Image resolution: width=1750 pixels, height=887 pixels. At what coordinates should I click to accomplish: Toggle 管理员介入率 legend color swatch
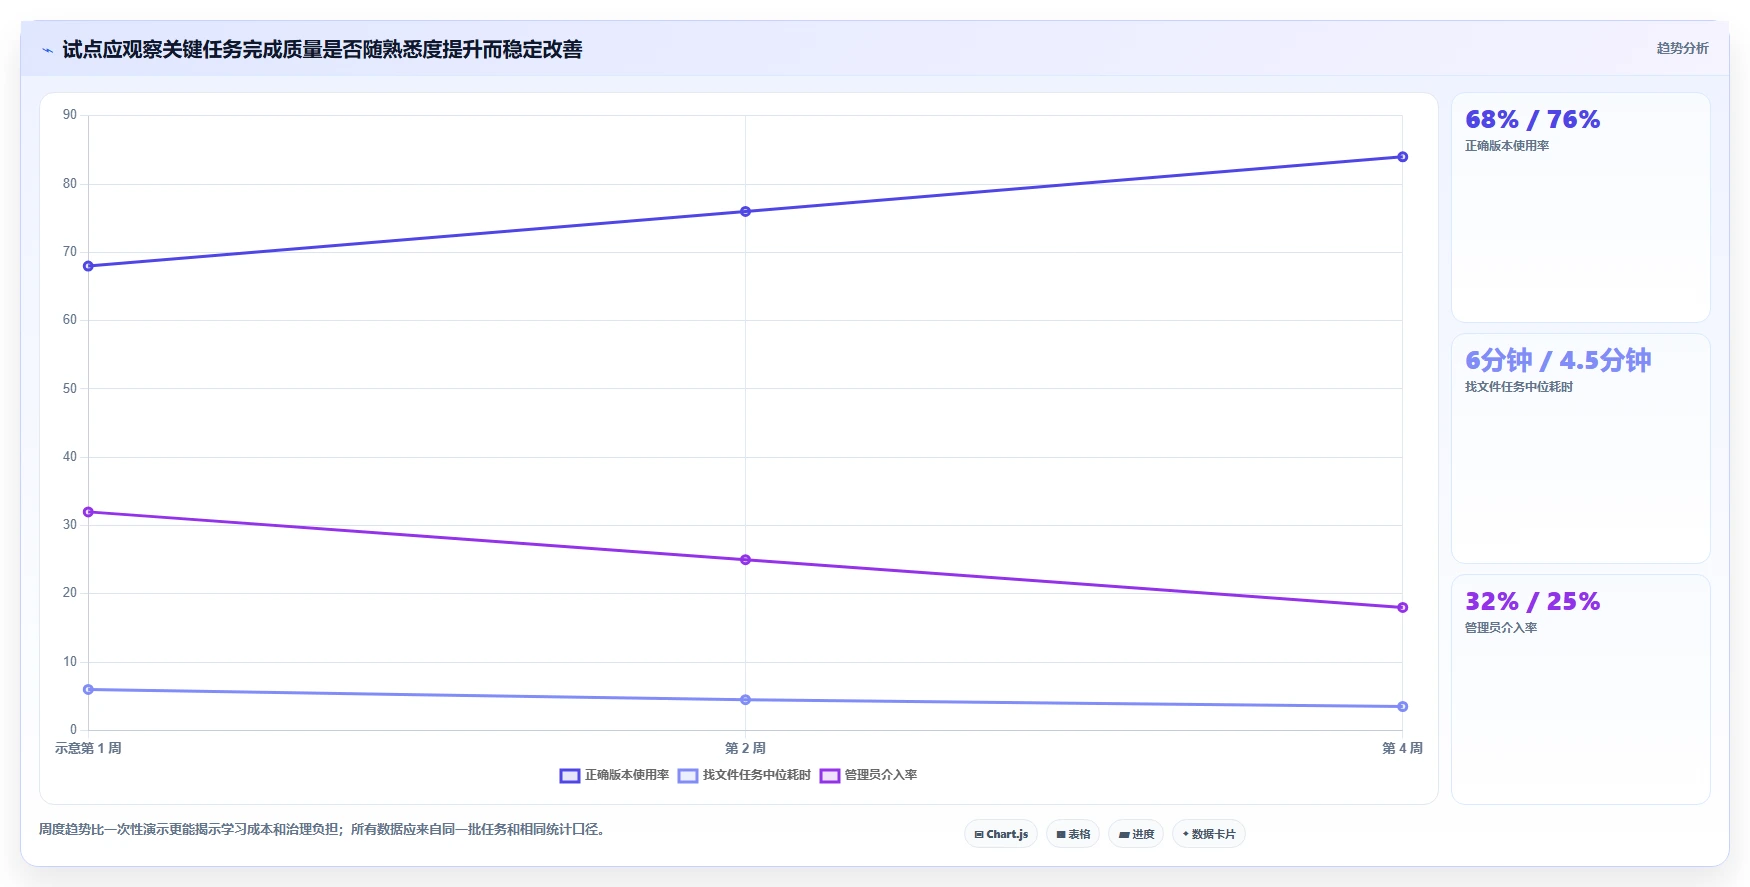[x=830, y=776]
